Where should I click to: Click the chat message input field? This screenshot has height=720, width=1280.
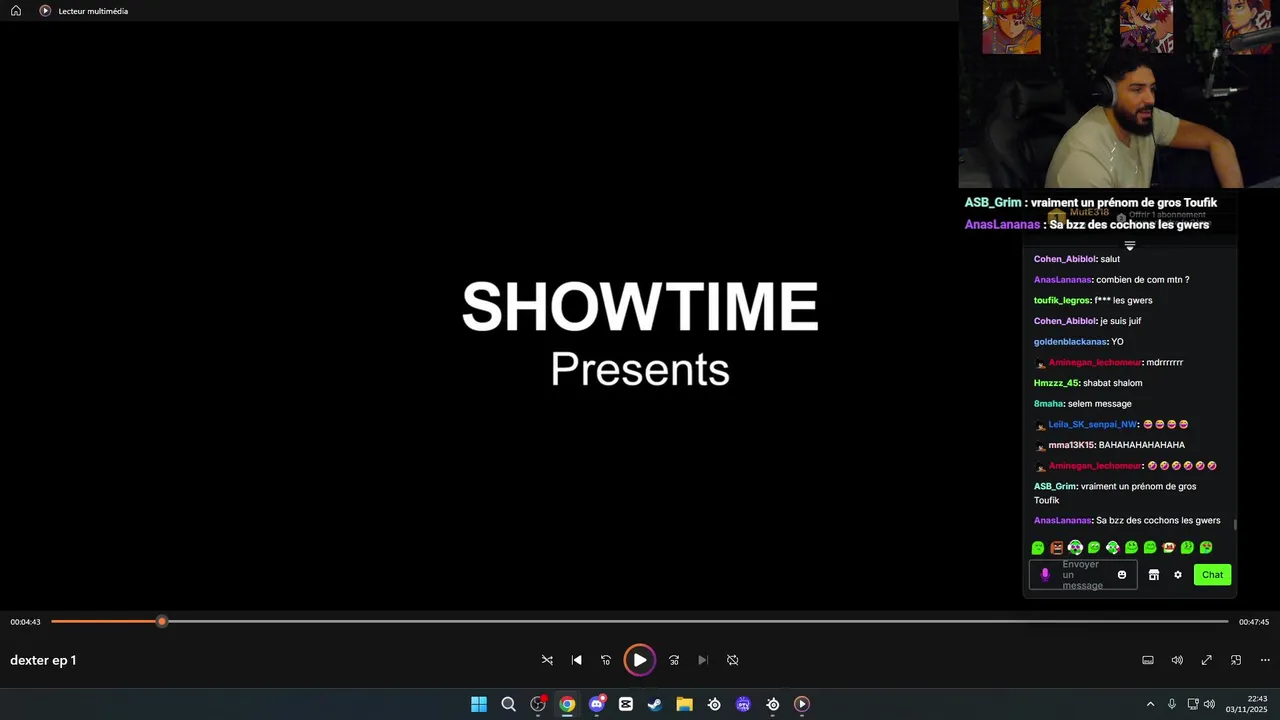(1083, 575)
